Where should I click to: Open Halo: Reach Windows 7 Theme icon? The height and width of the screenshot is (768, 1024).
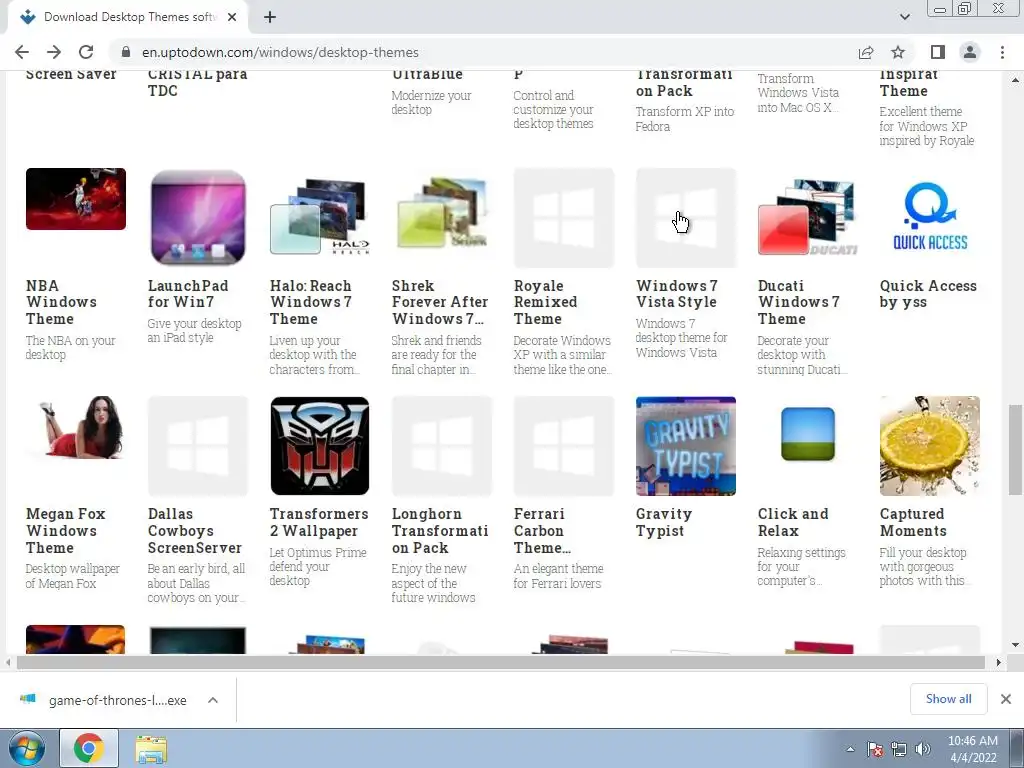tap(320, 217)
